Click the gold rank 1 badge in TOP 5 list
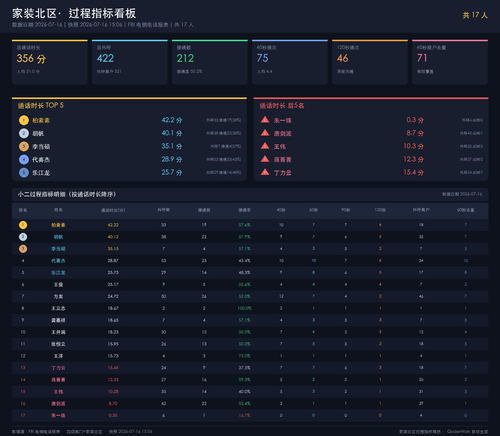This screenshot has width=500, height=436. pos(24,120)
